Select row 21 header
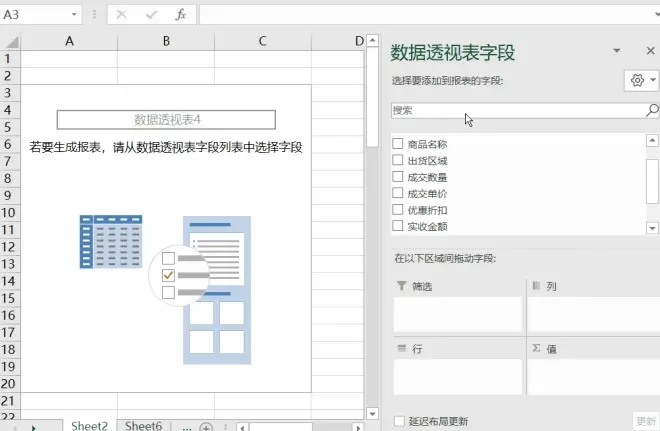This screenshot has width=660, height=431. click(8, 401)
